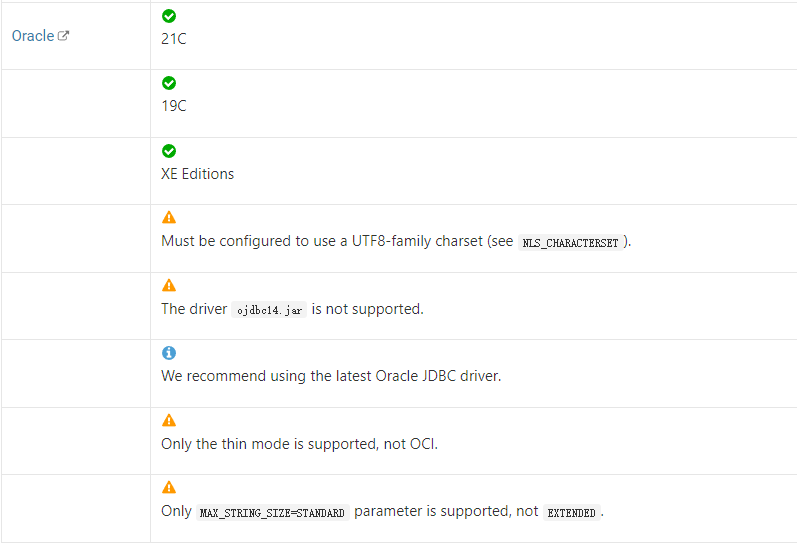Click the NLS_CHARACTERSET code label

[x=570, y=243]
